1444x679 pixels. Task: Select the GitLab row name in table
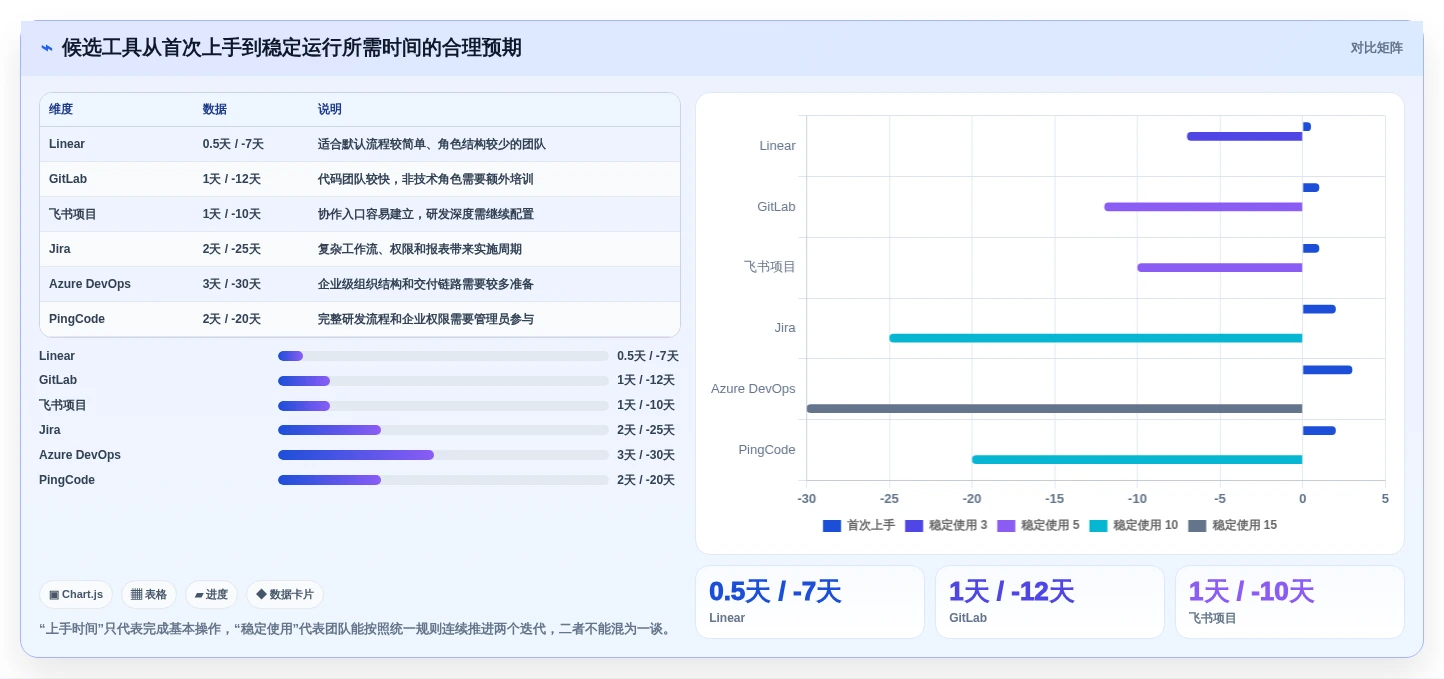coord(68,179)
